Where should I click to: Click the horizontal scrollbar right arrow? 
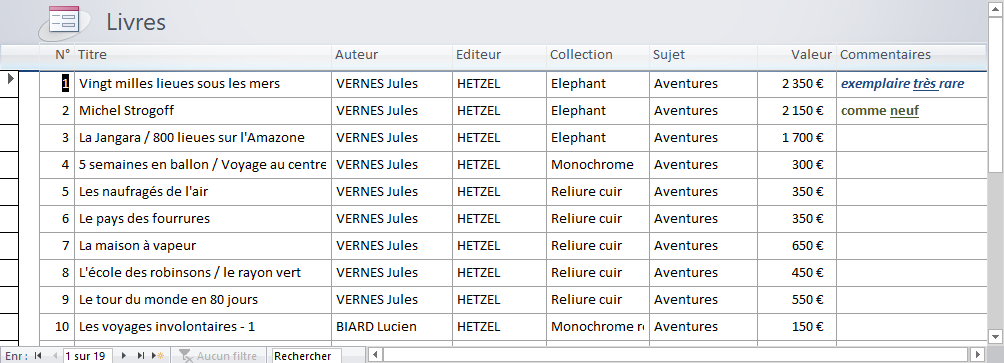click(x=977, y=354)
